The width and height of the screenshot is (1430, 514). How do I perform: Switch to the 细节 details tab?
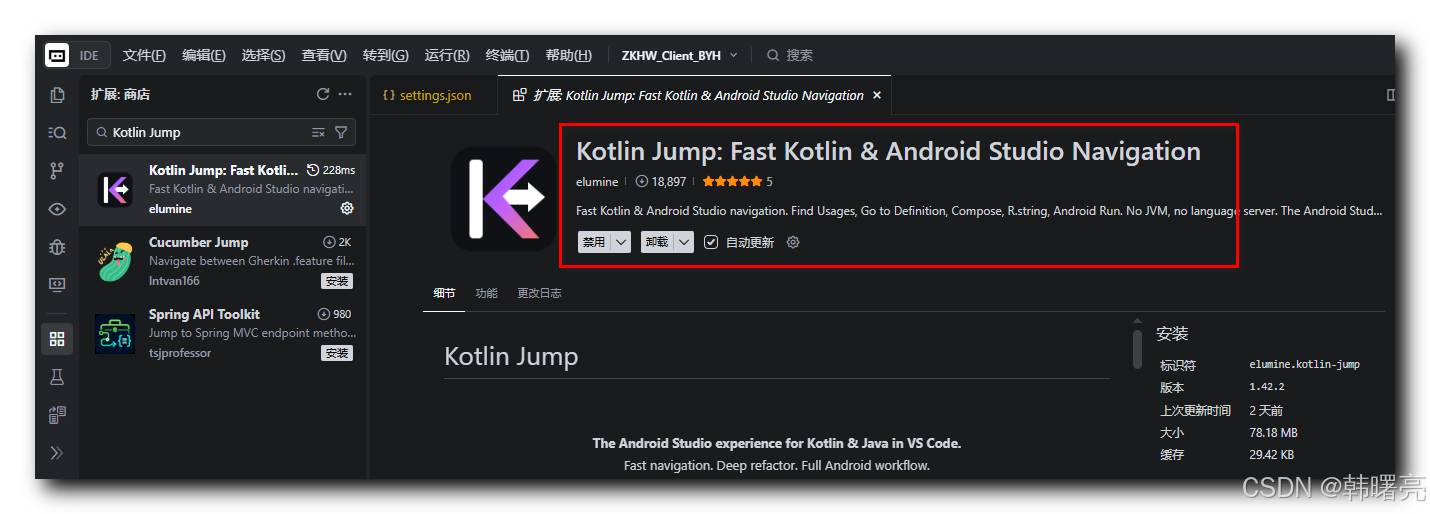point(444,293)
